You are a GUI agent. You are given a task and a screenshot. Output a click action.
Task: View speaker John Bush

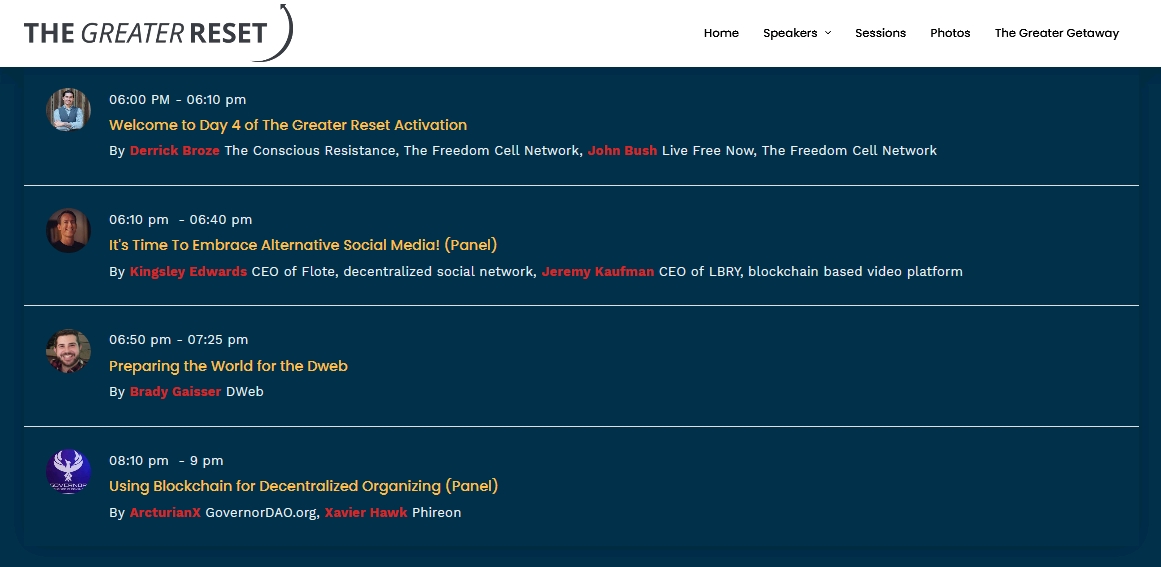(622, 150)
